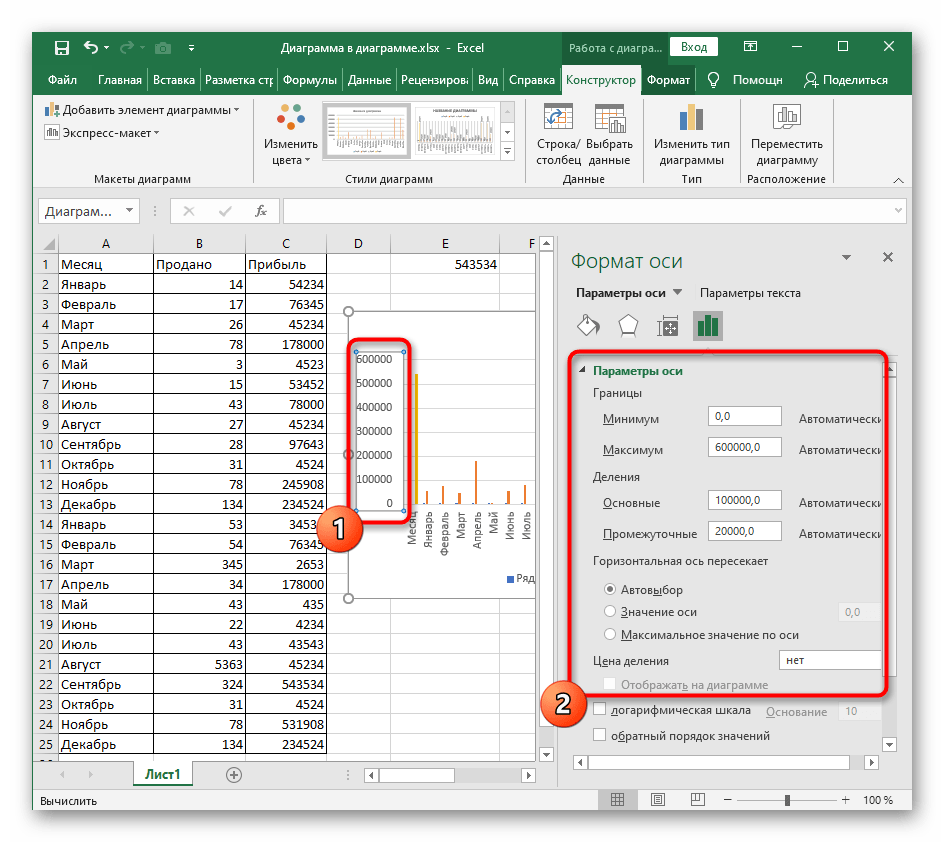Image resolution: width=944 pixels, height=842 pixels.
Task: Open the Экспресс-макет dropdown
Action: tap(102, 133)
